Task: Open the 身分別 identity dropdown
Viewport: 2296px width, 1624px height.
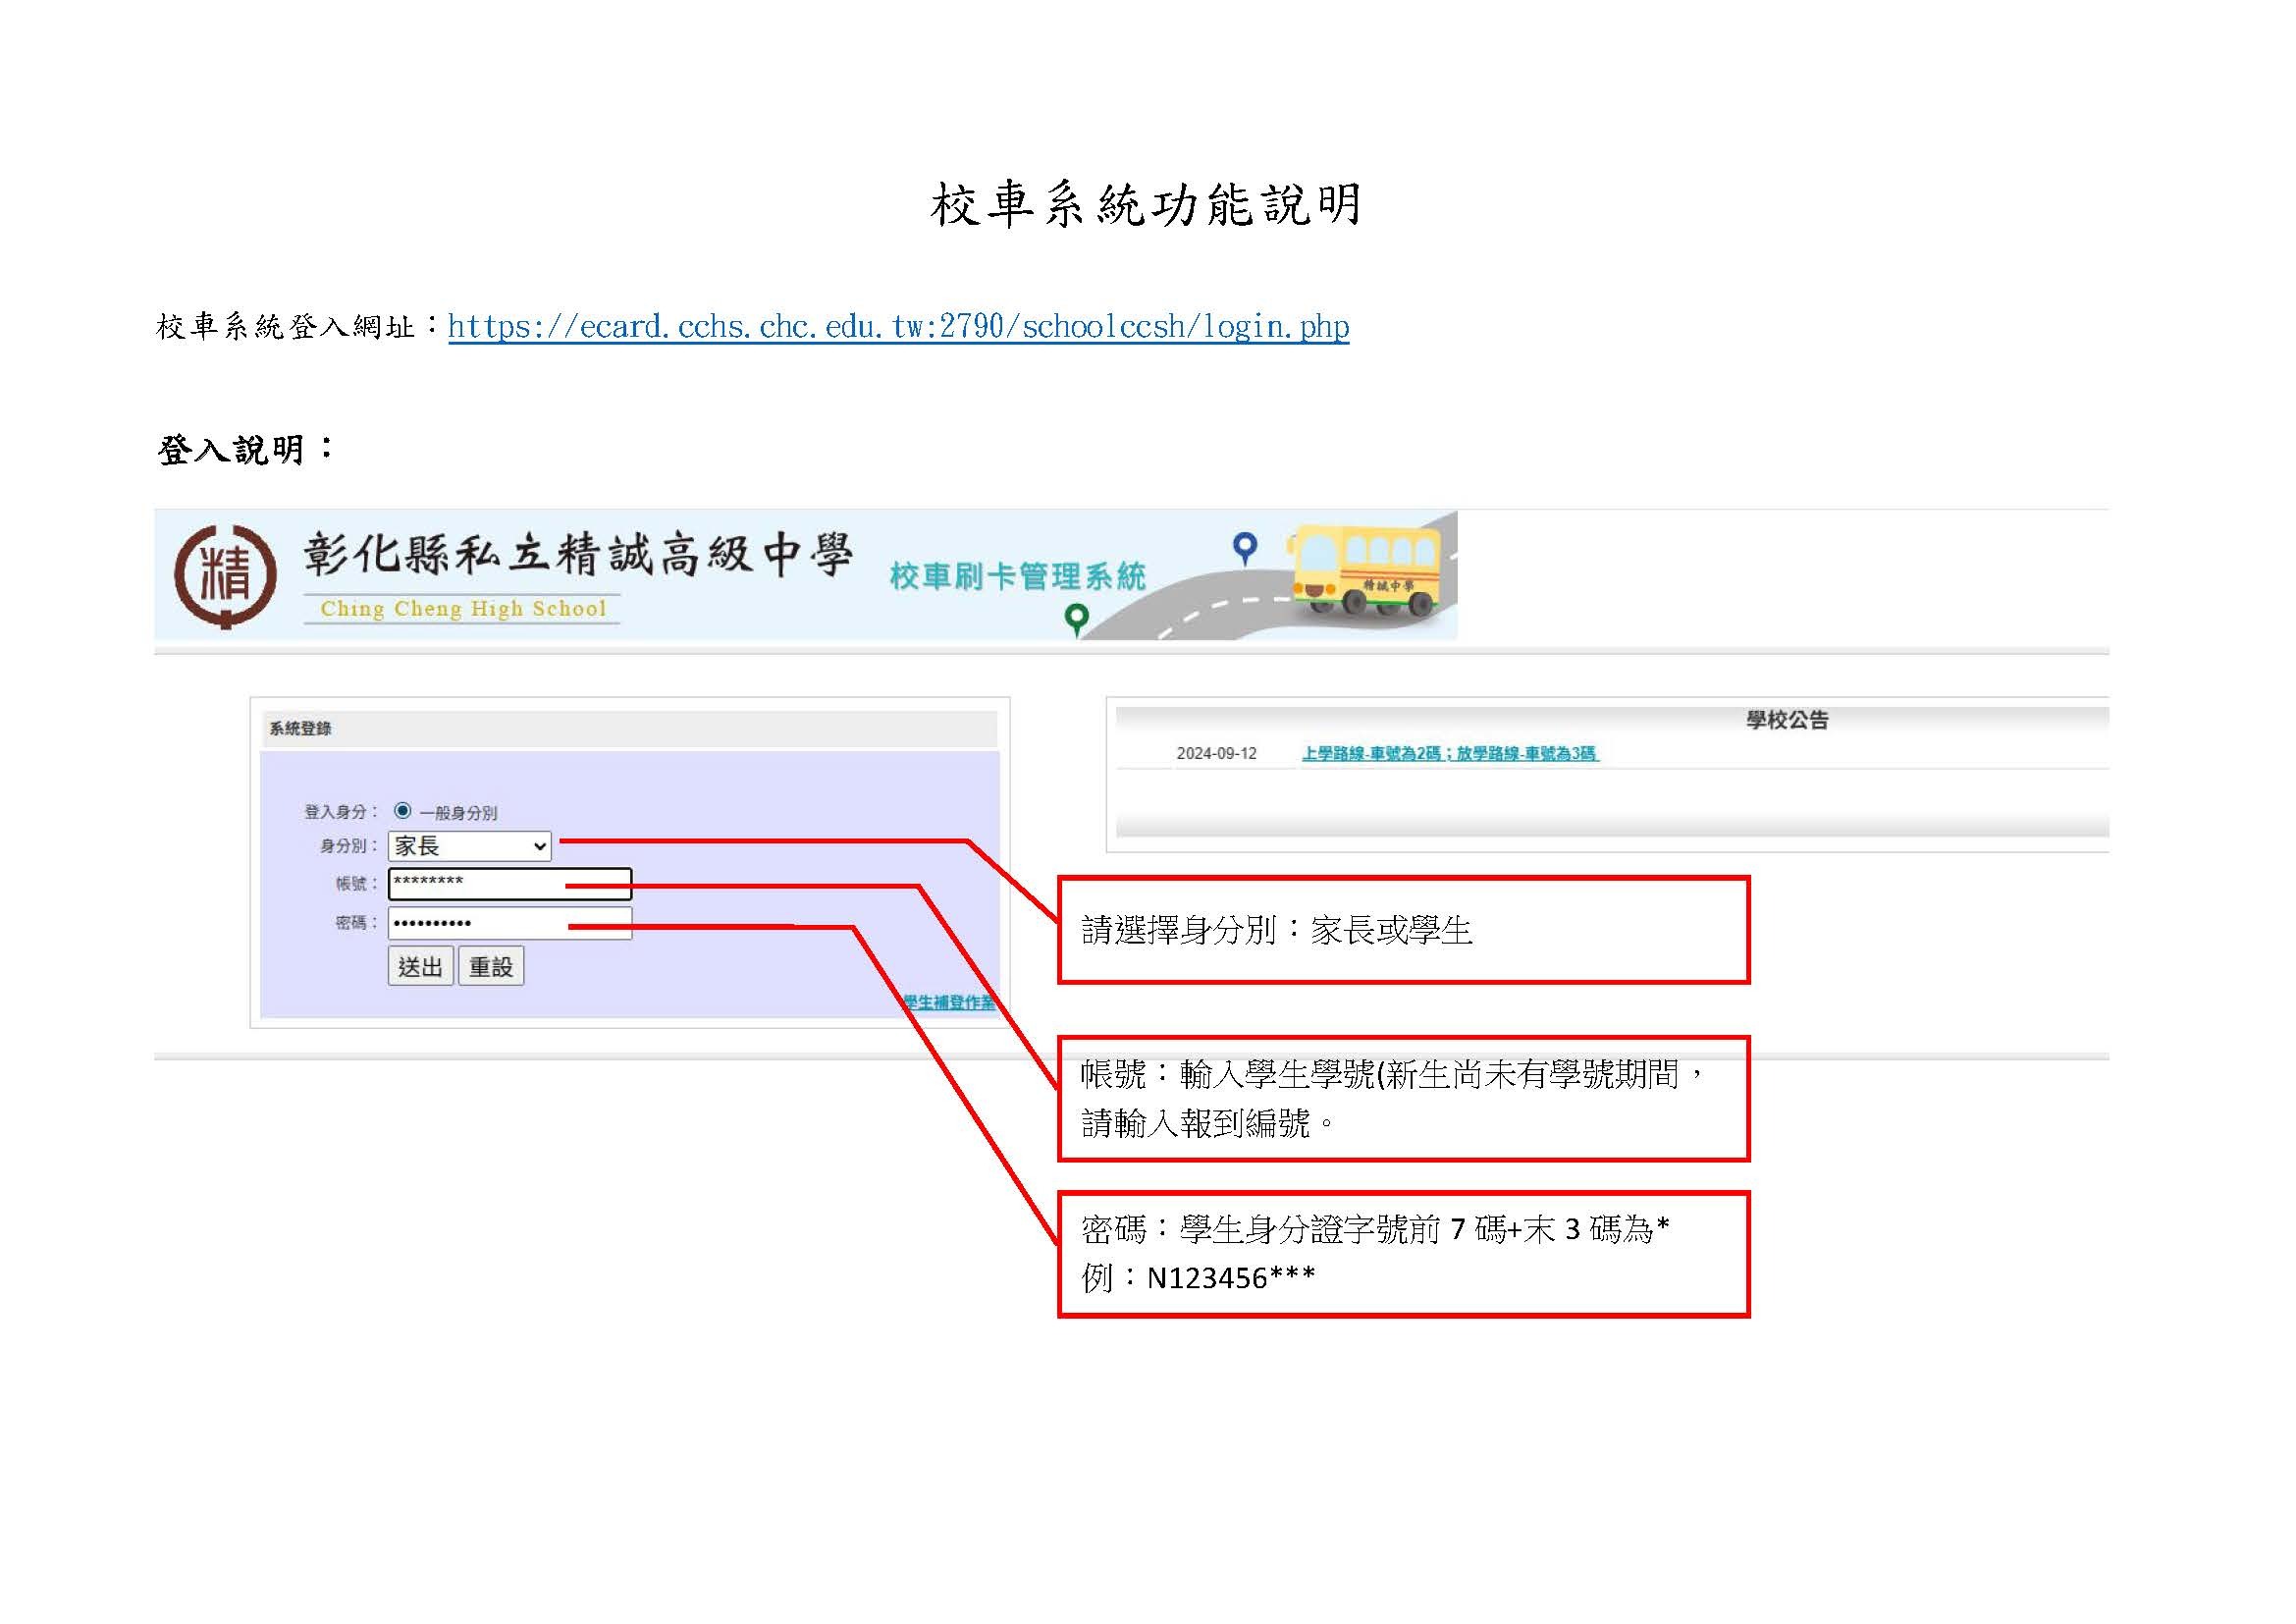Action: point(468,846)
